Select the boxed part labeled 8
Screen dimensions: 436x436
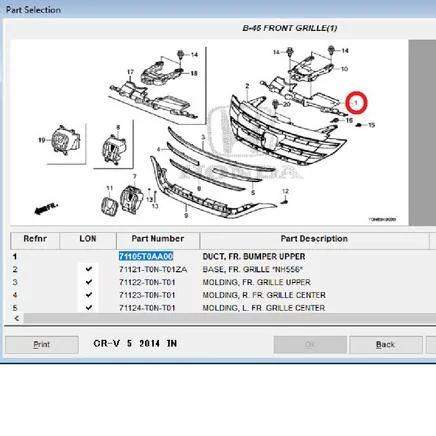point(114,148)
